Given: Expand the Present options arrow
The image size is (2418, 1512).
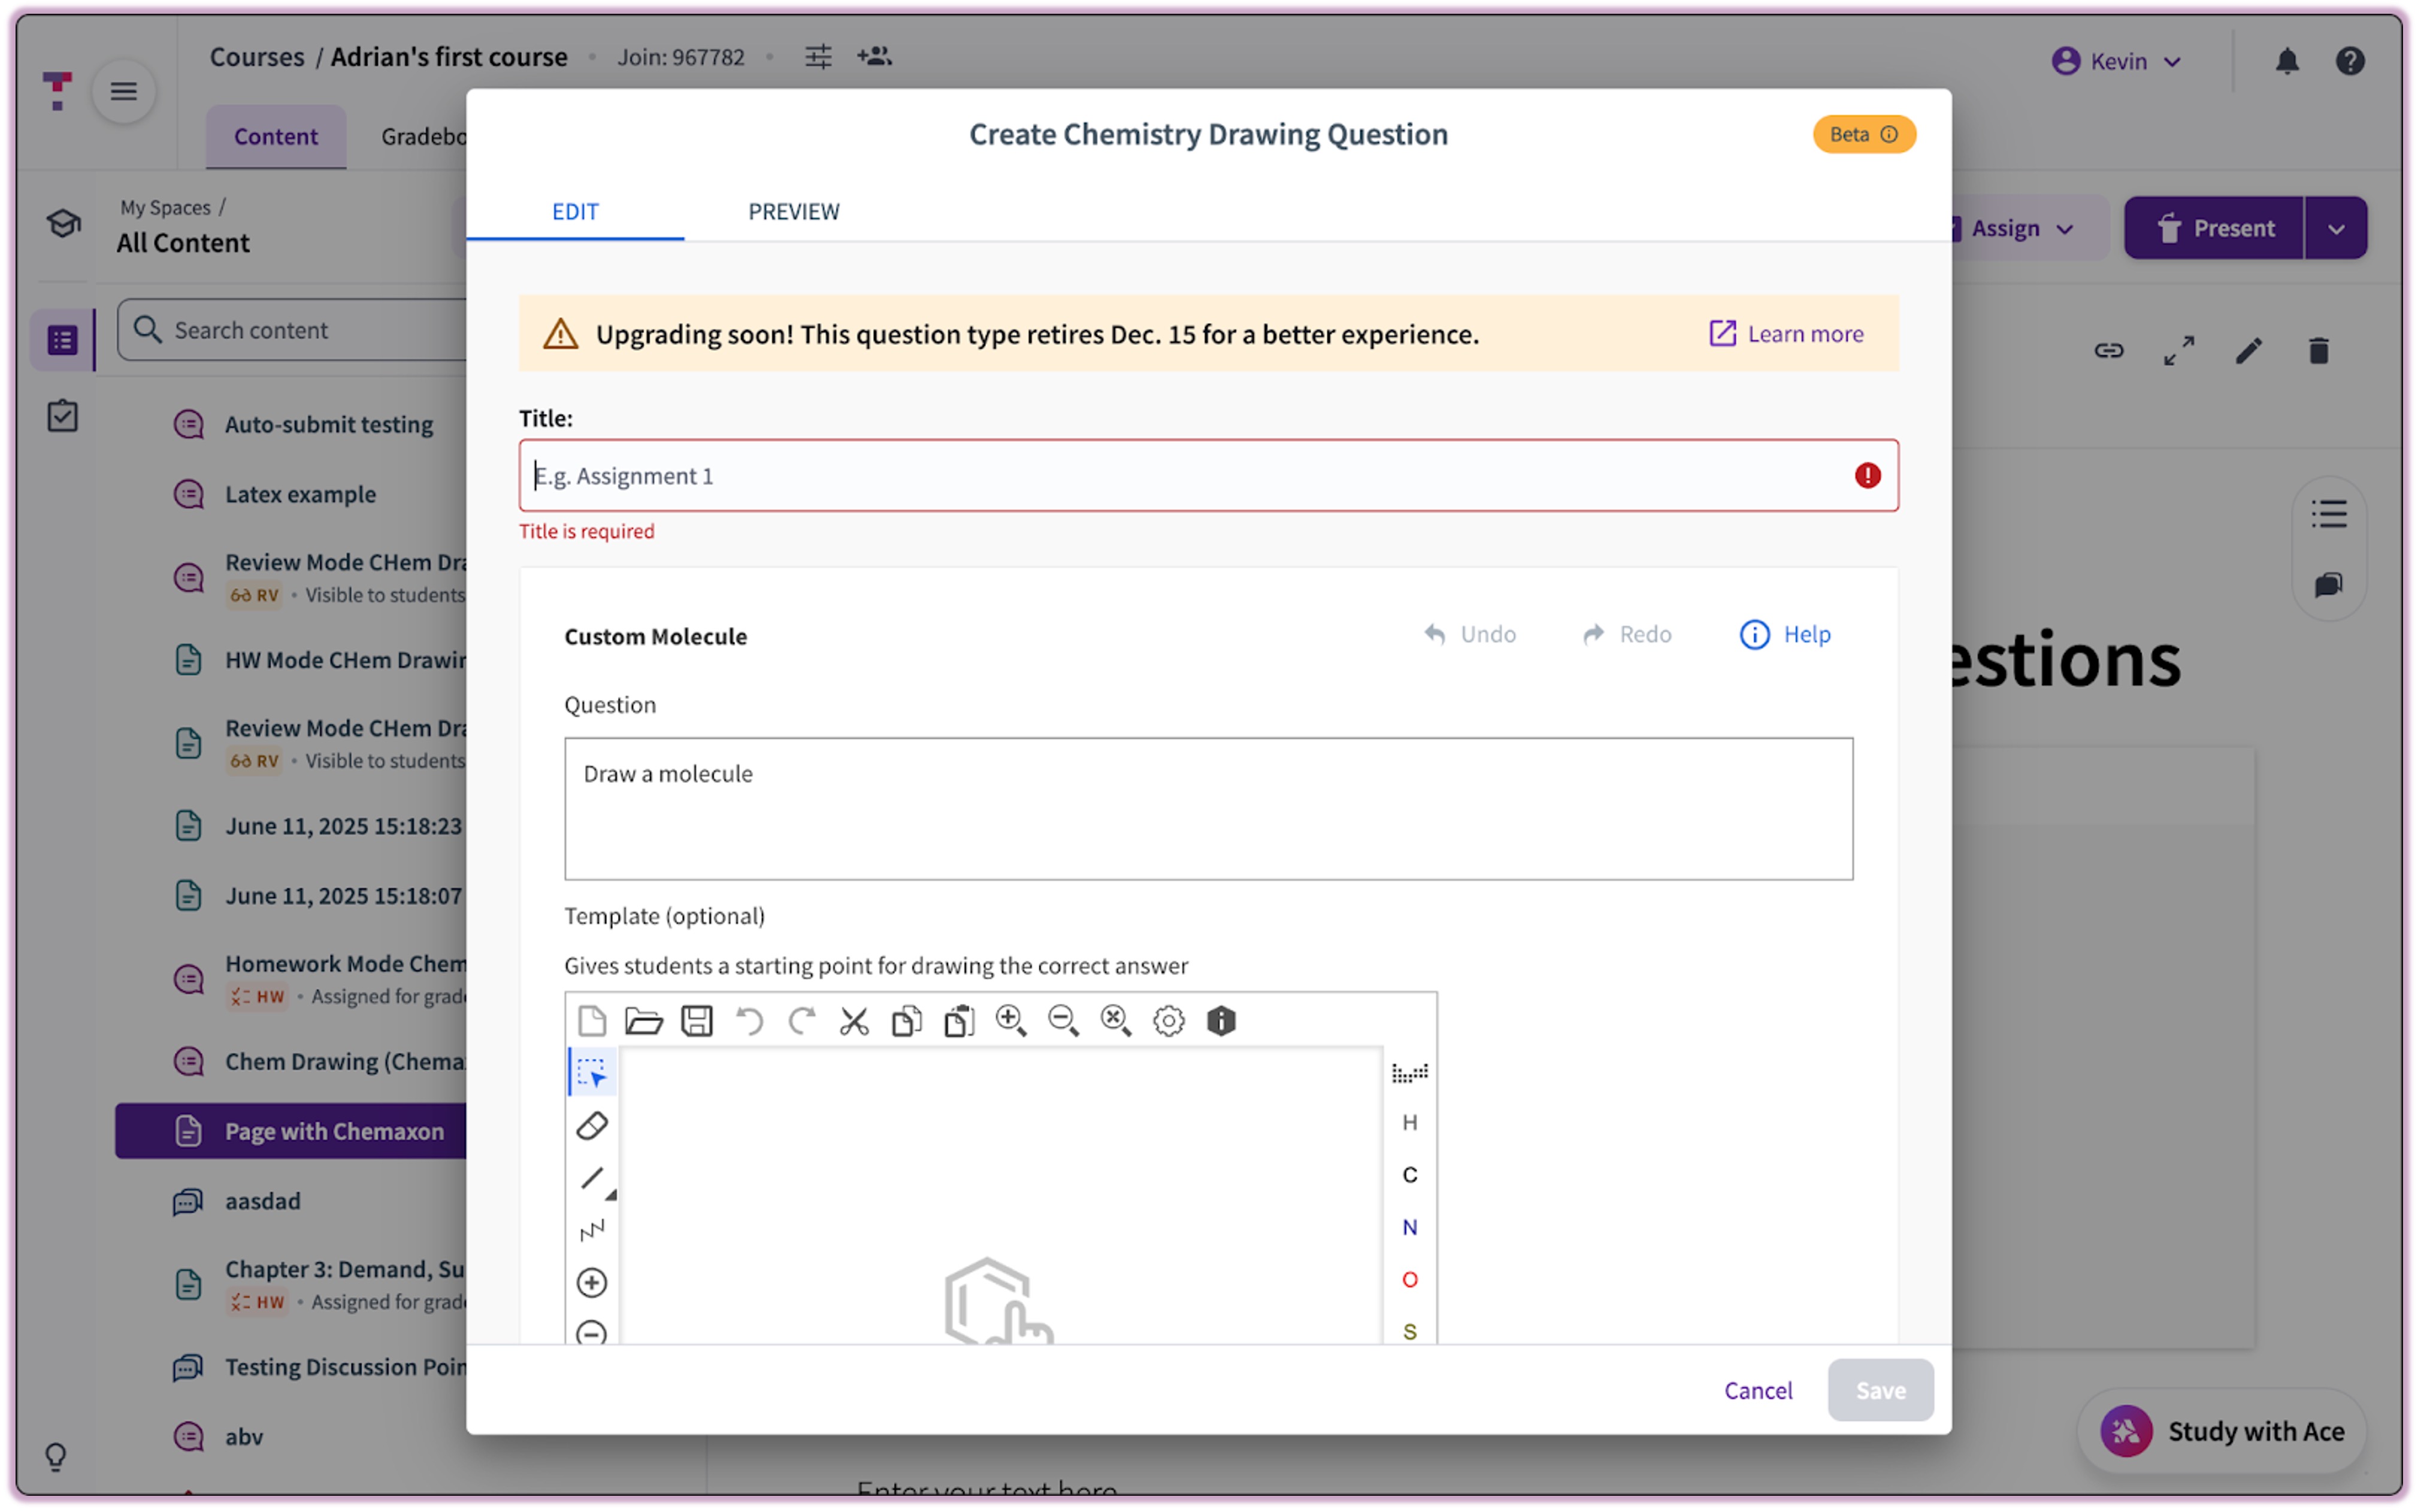Looking at the screenshot, I should (x=2336, y=229).
